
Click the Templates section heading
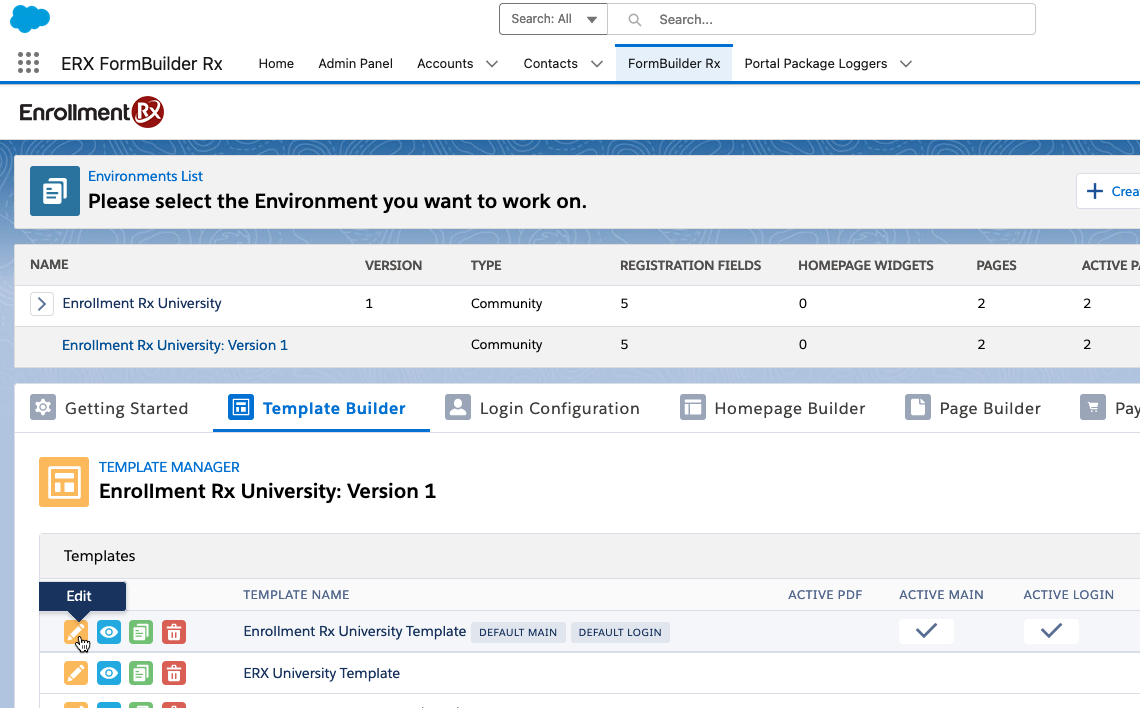click(100, 556)
